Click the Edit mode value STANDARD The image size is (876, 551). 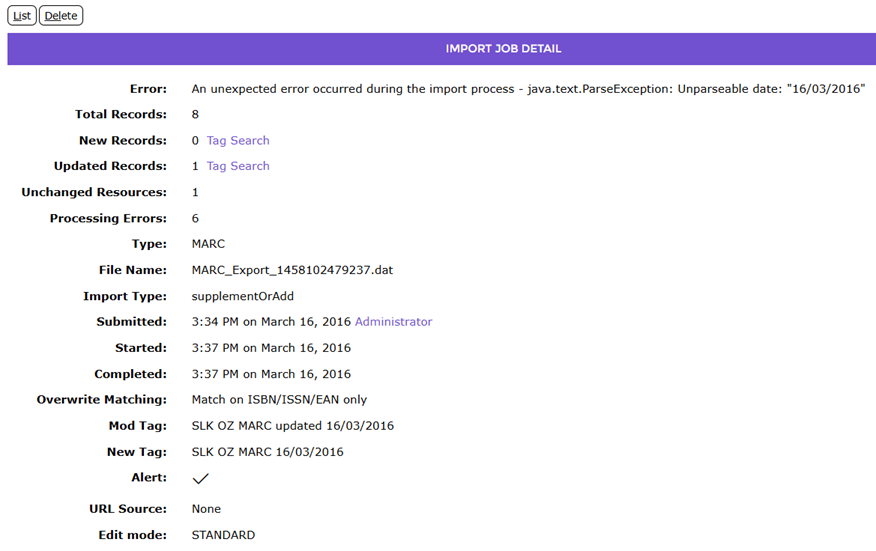(x=223, y=535)
